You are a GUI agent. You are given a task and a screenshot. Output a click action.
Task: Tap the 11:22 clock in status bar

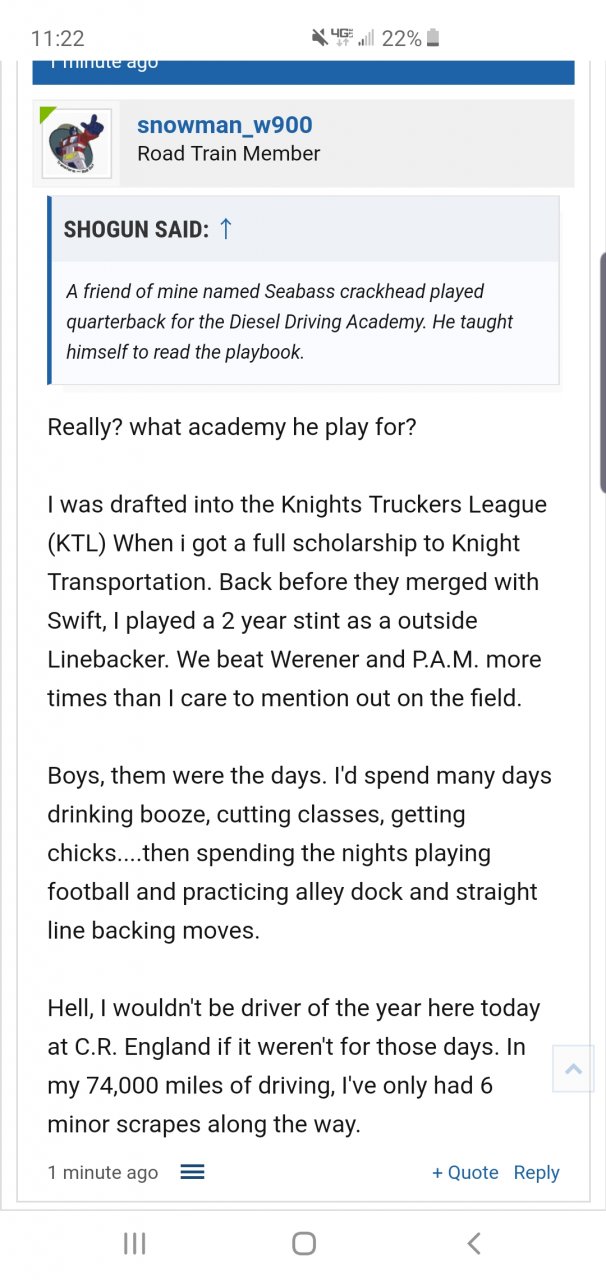click(58, 38)
